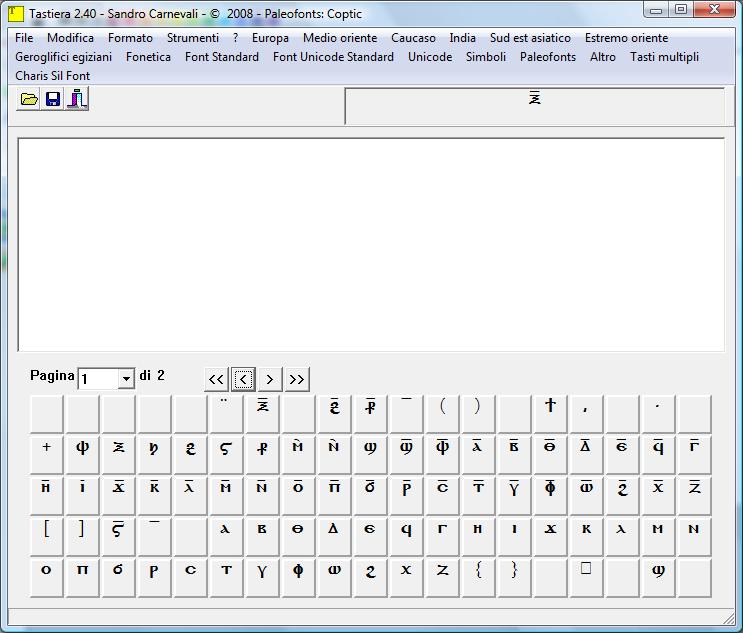743x633 pixels.
Task: Insert the plus sign key
Action: 46,455
